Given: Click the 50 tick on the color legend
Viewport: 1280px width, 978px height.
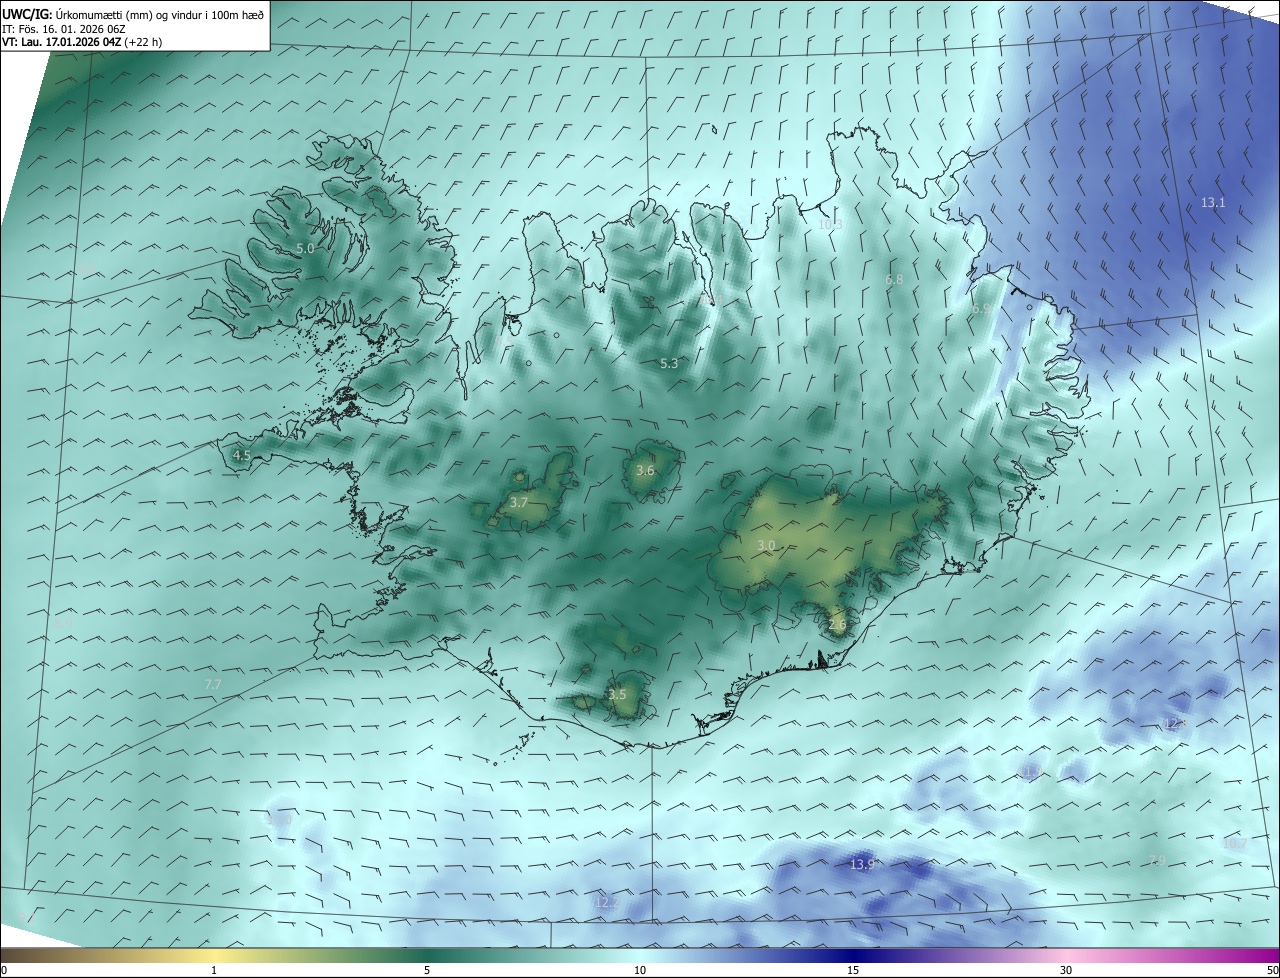Looking at the screenshot, I should coord(1272,970).
